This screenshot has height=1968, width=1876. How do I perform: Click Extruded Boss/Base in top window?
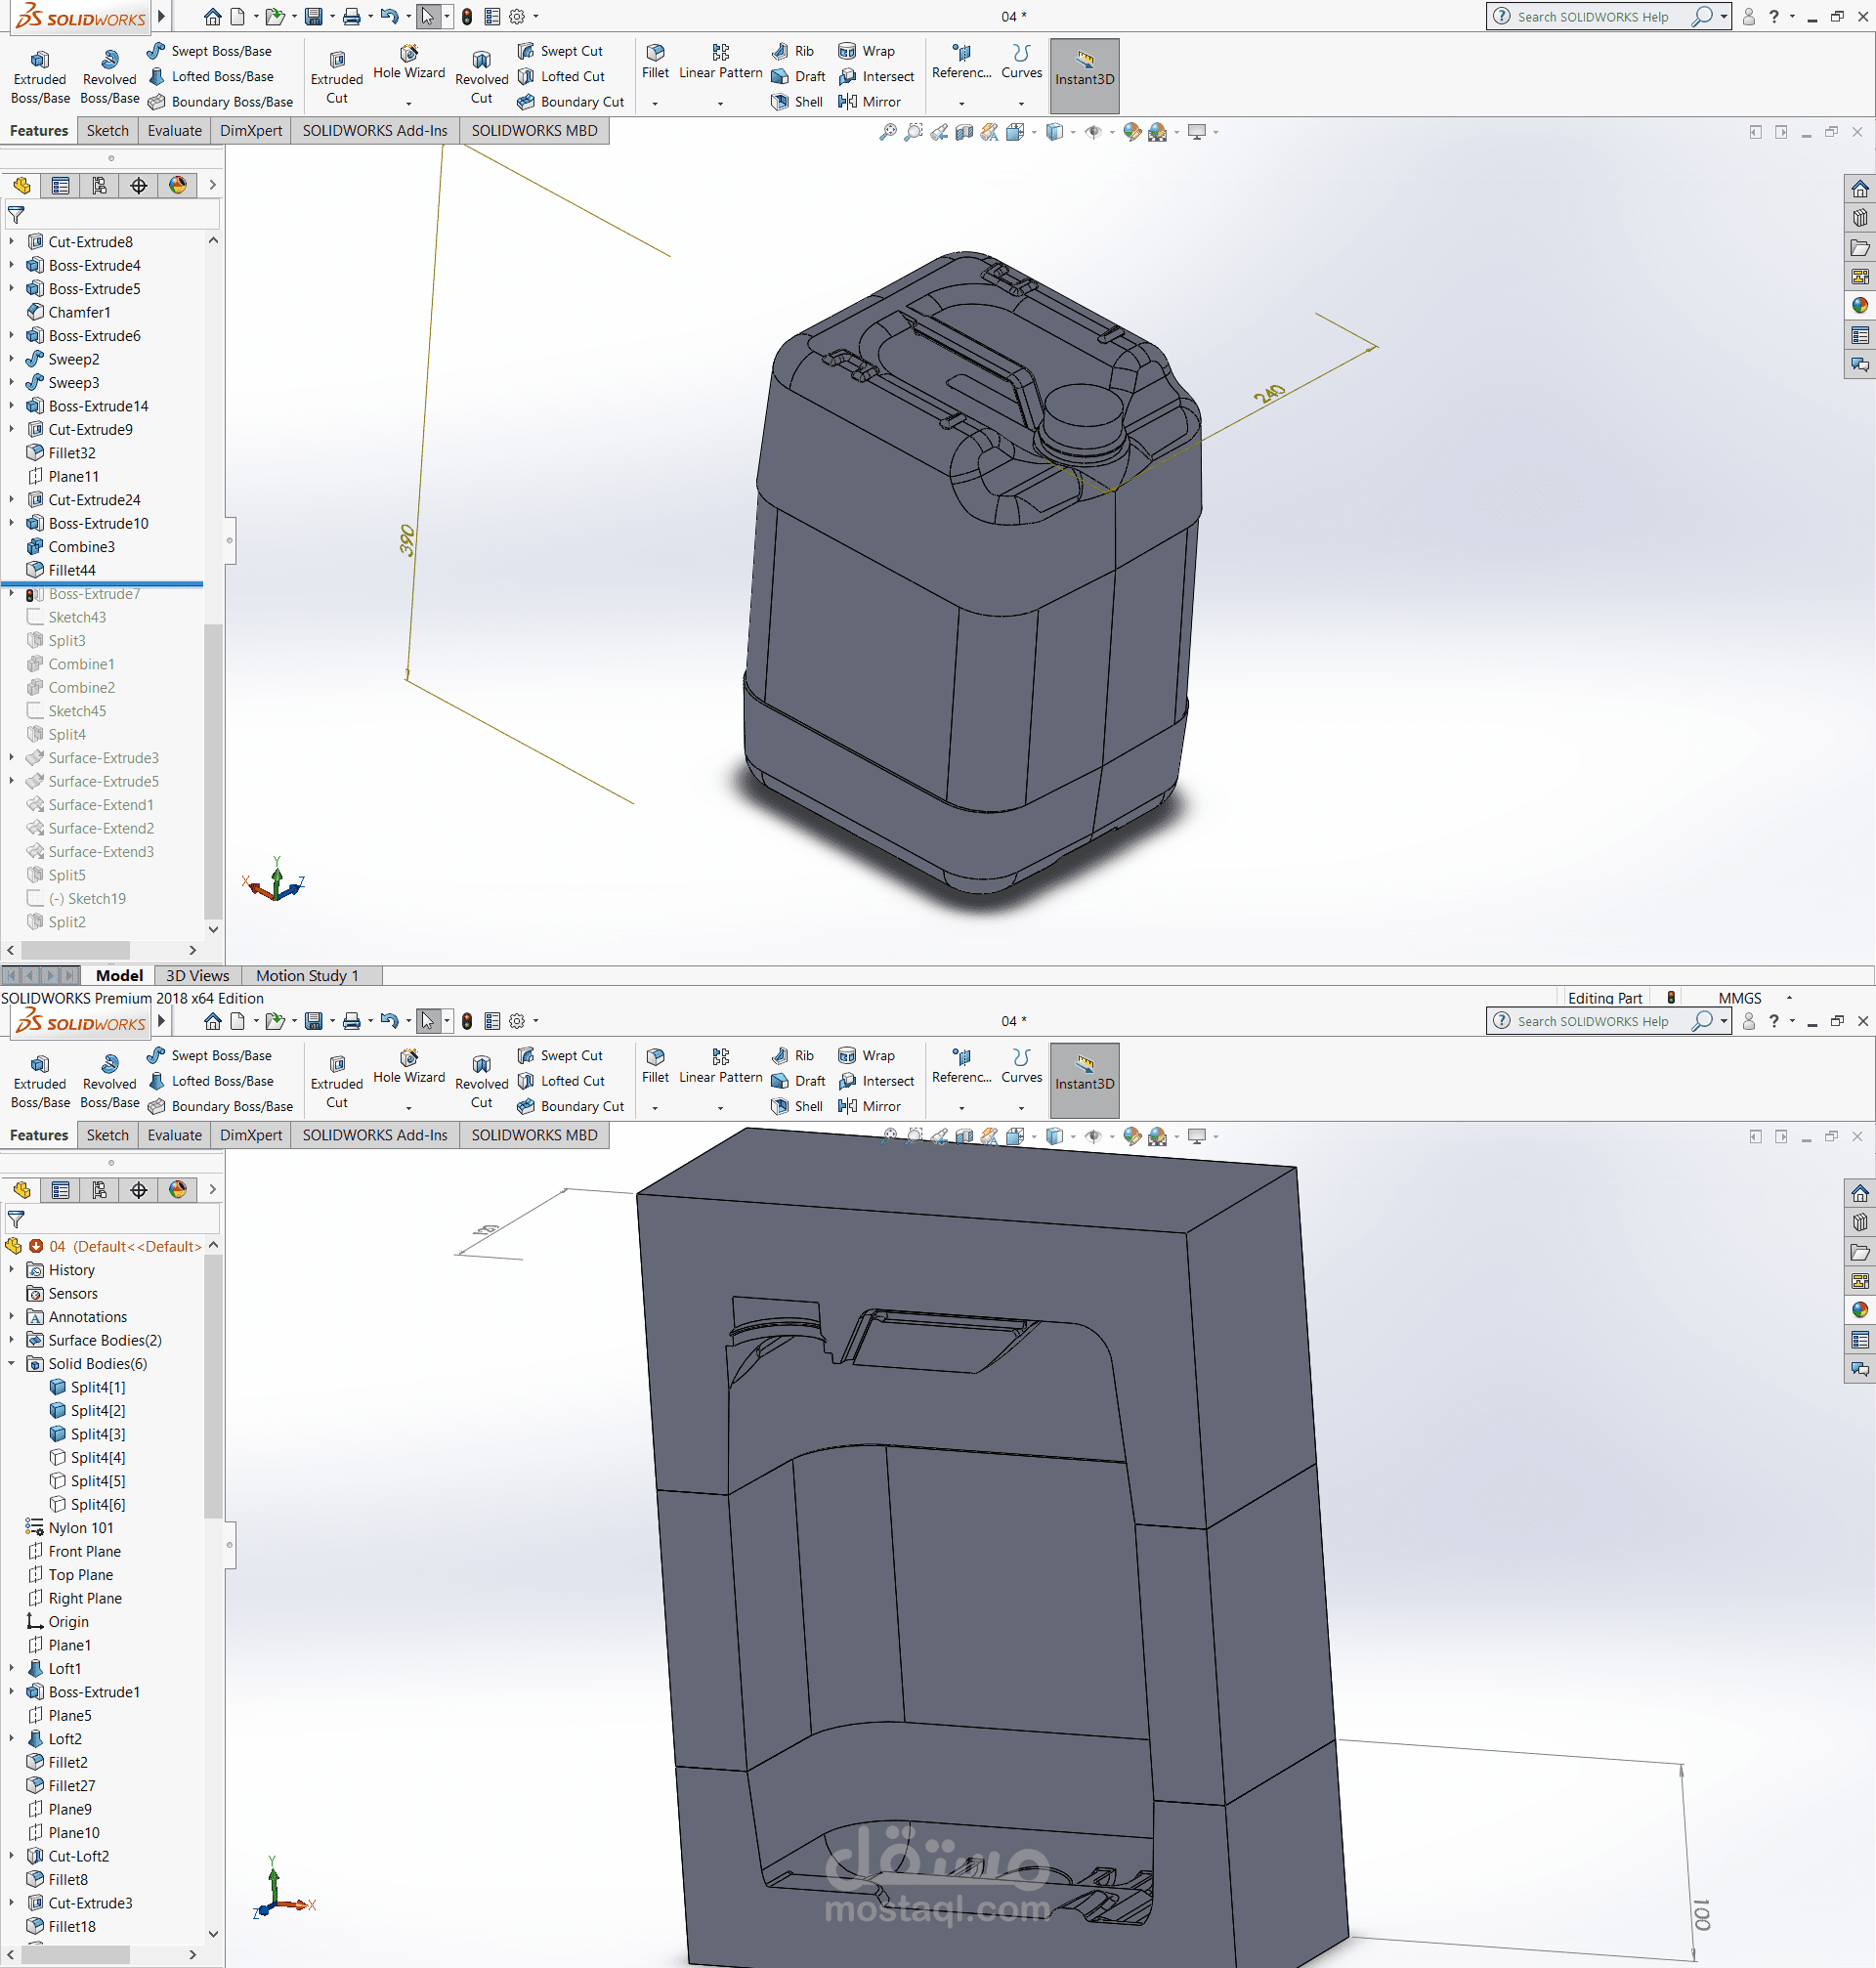40,77
